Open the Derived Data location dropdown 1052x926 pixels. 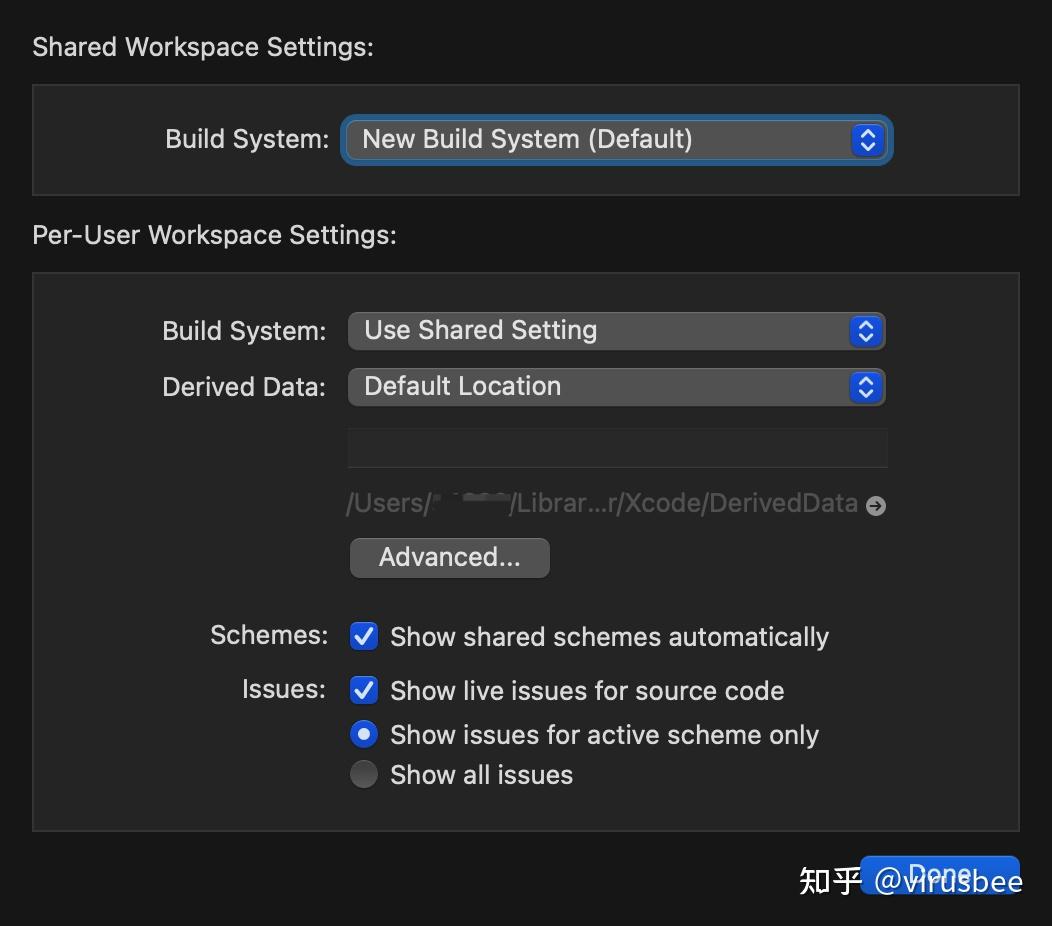615,387
